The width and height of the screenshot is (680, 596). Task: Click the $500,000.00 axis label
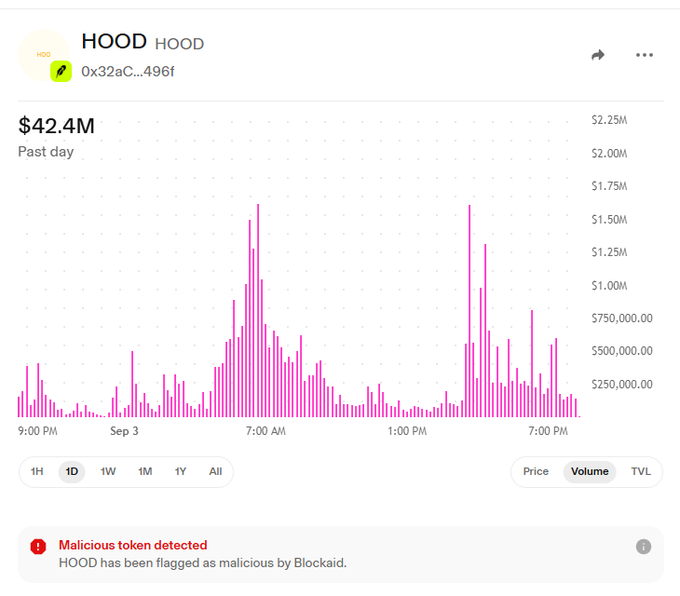pos(622,351)
